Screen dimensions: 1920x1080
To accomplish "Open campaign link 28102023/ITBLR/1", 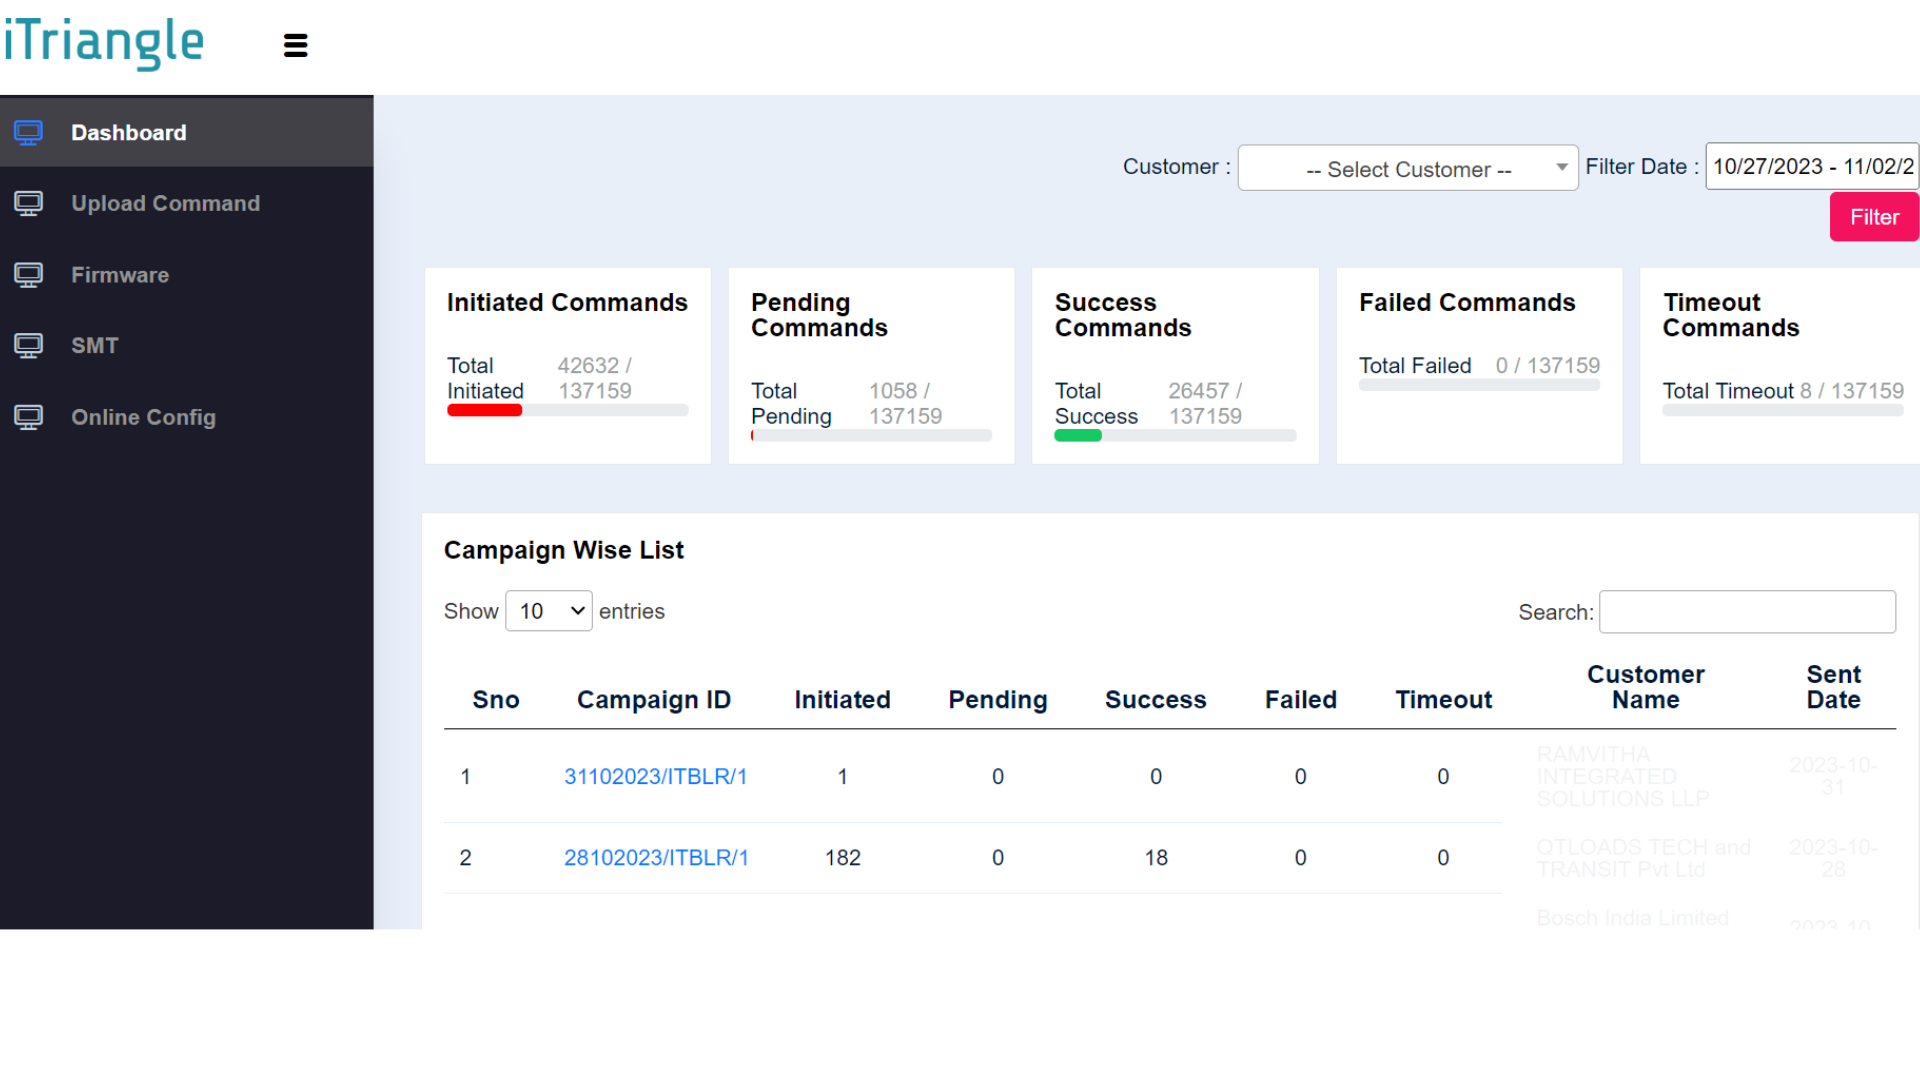I will (x=656, y=858).
